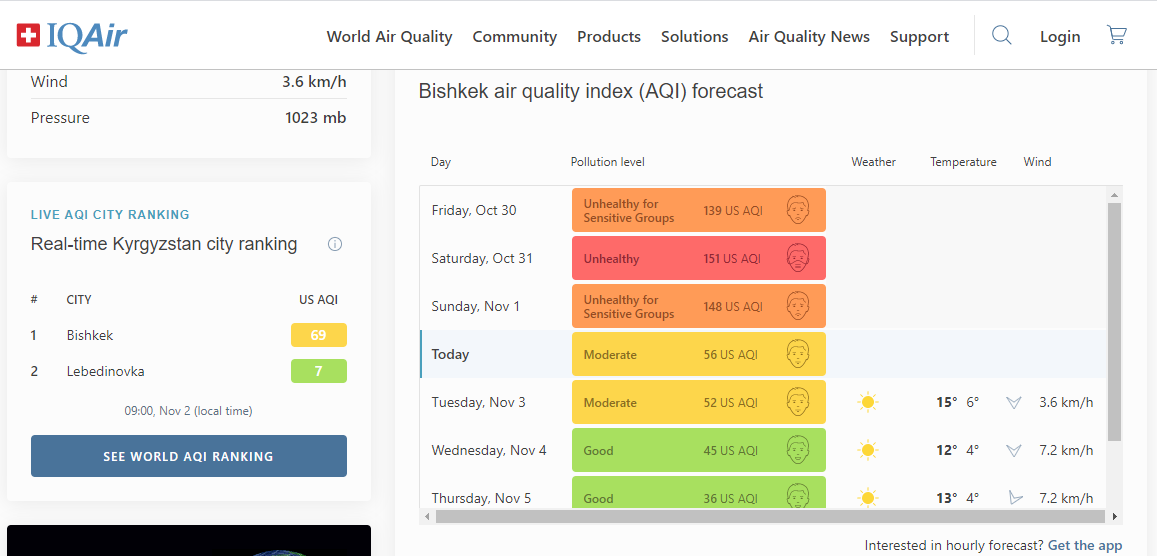1157x556 pixels.
Task: Open World Air Quality menu
Action: pos(389,37)
